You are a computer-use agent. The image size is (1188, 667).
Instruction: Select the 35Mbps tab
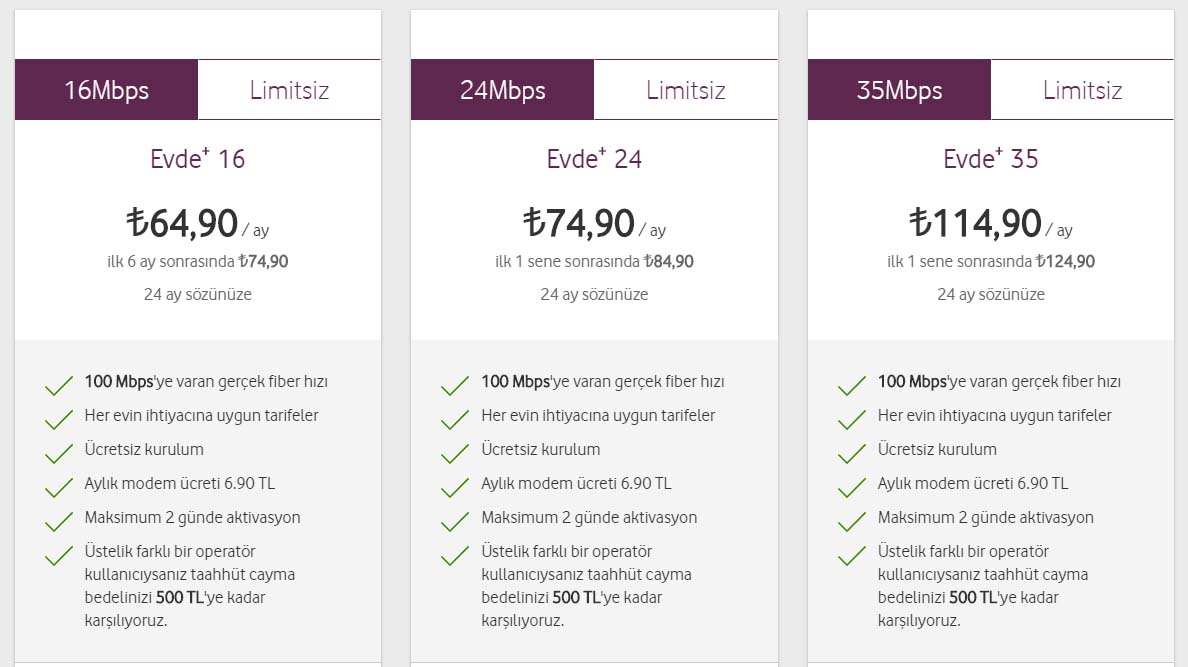899,90
